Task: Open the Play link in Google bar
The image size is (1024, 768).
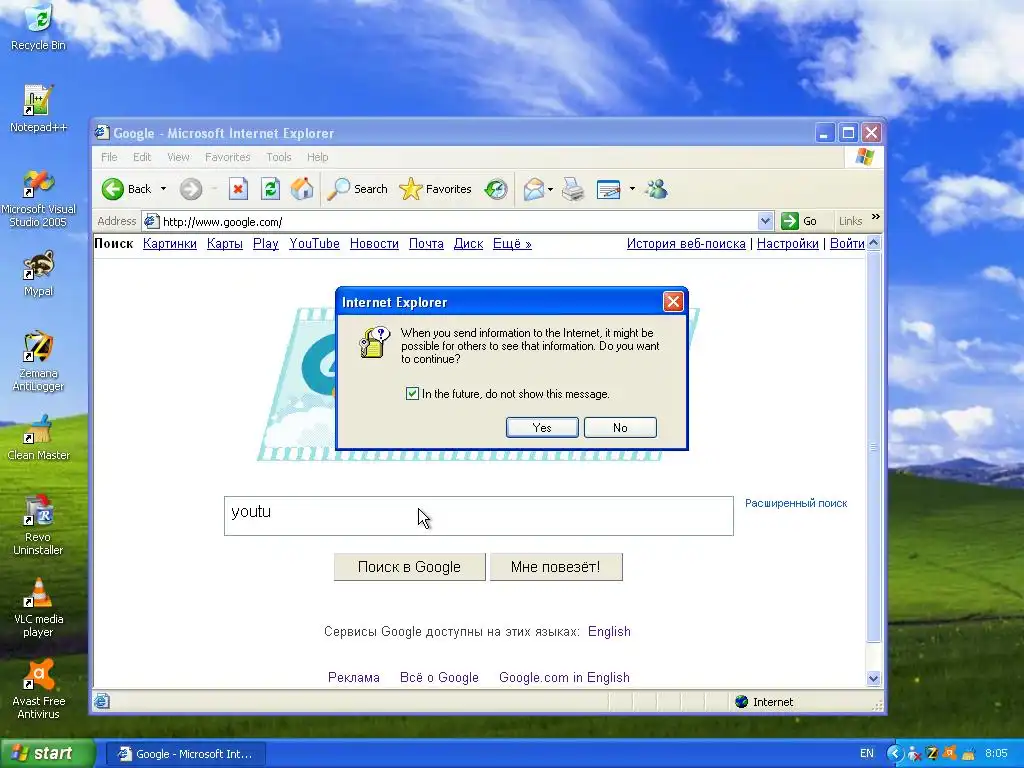Action: coord(266,244)
